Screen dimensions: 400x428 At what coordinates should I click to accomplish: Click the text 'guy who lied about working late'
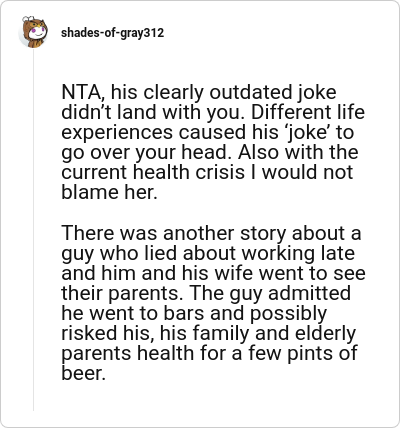(208, 254)
